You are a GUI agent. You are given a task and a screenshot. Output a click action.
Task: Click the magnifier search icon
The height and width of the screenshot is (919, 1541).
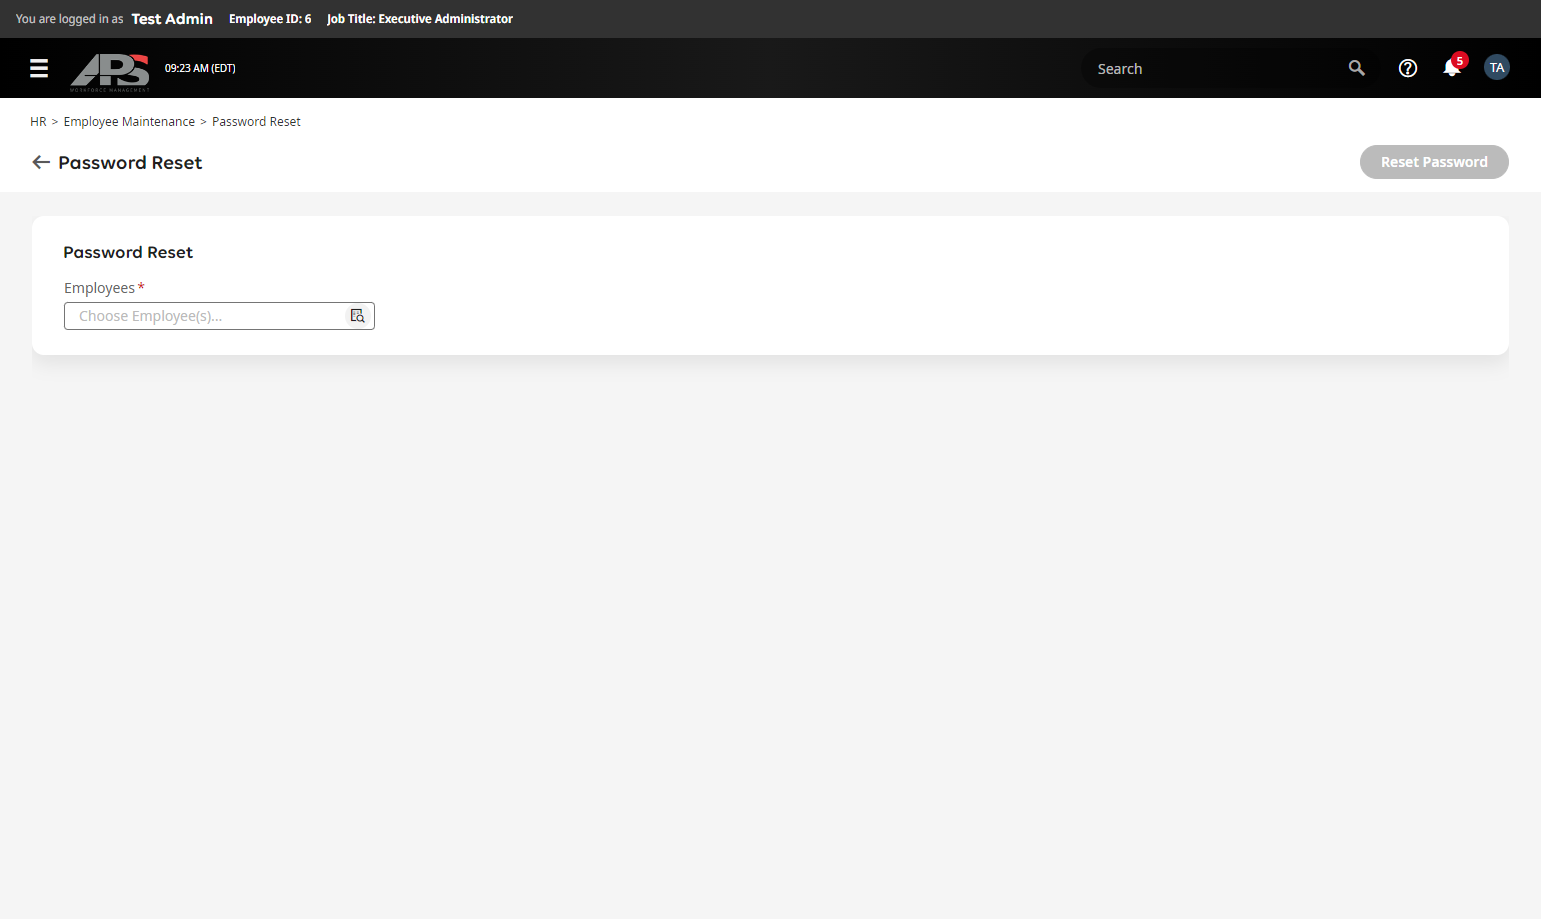[1356, 68]
